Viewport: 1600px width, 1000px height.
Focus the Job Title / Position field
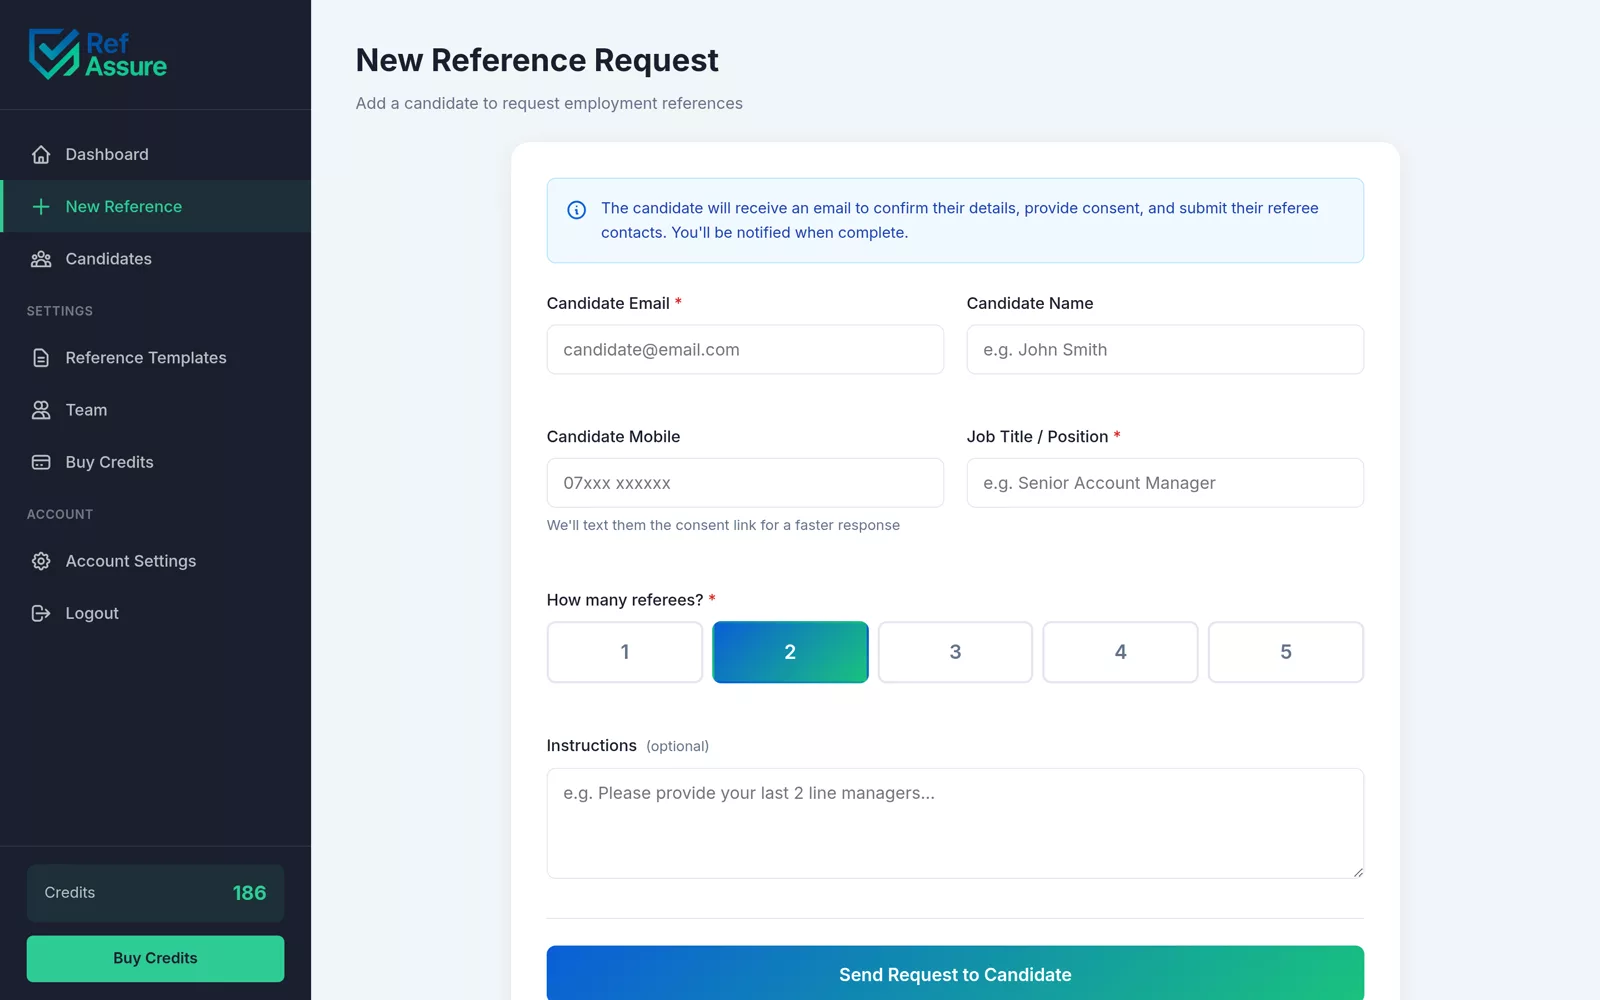pos(1165,483)
